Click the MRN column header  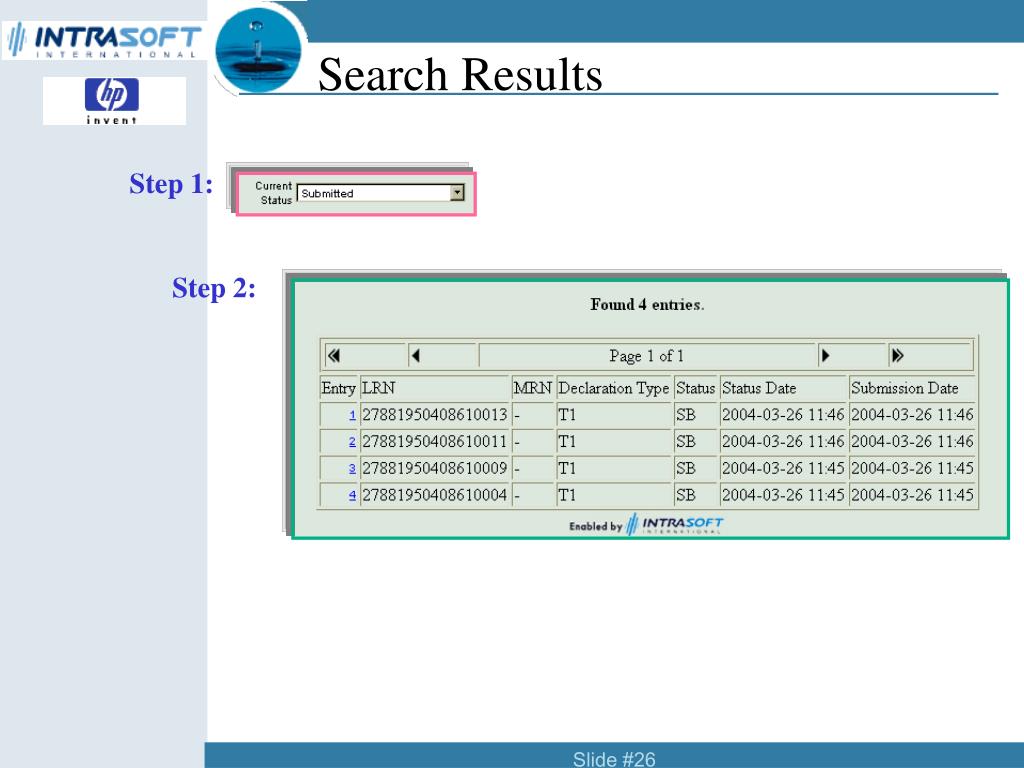(x=533, y=389)
